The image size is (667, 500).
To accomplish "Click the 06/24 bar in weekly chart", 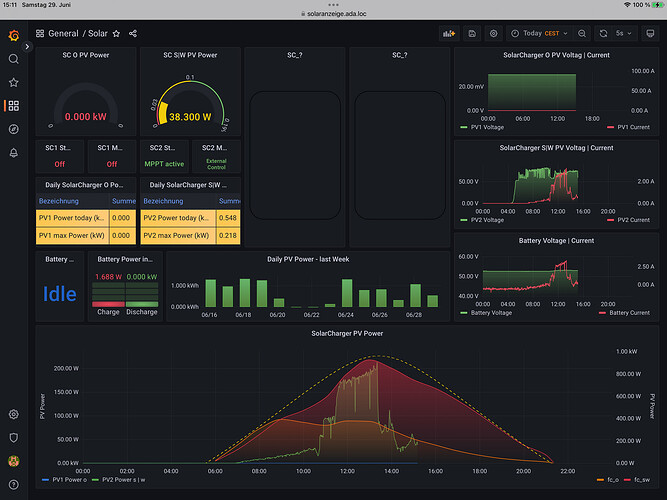I will pos(347,293).
